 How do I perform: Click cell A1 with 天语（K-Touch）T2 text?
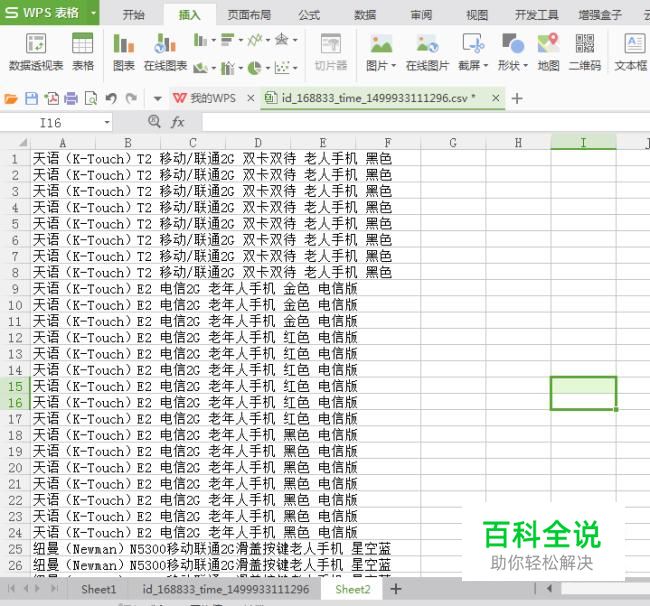coord(63,159)
